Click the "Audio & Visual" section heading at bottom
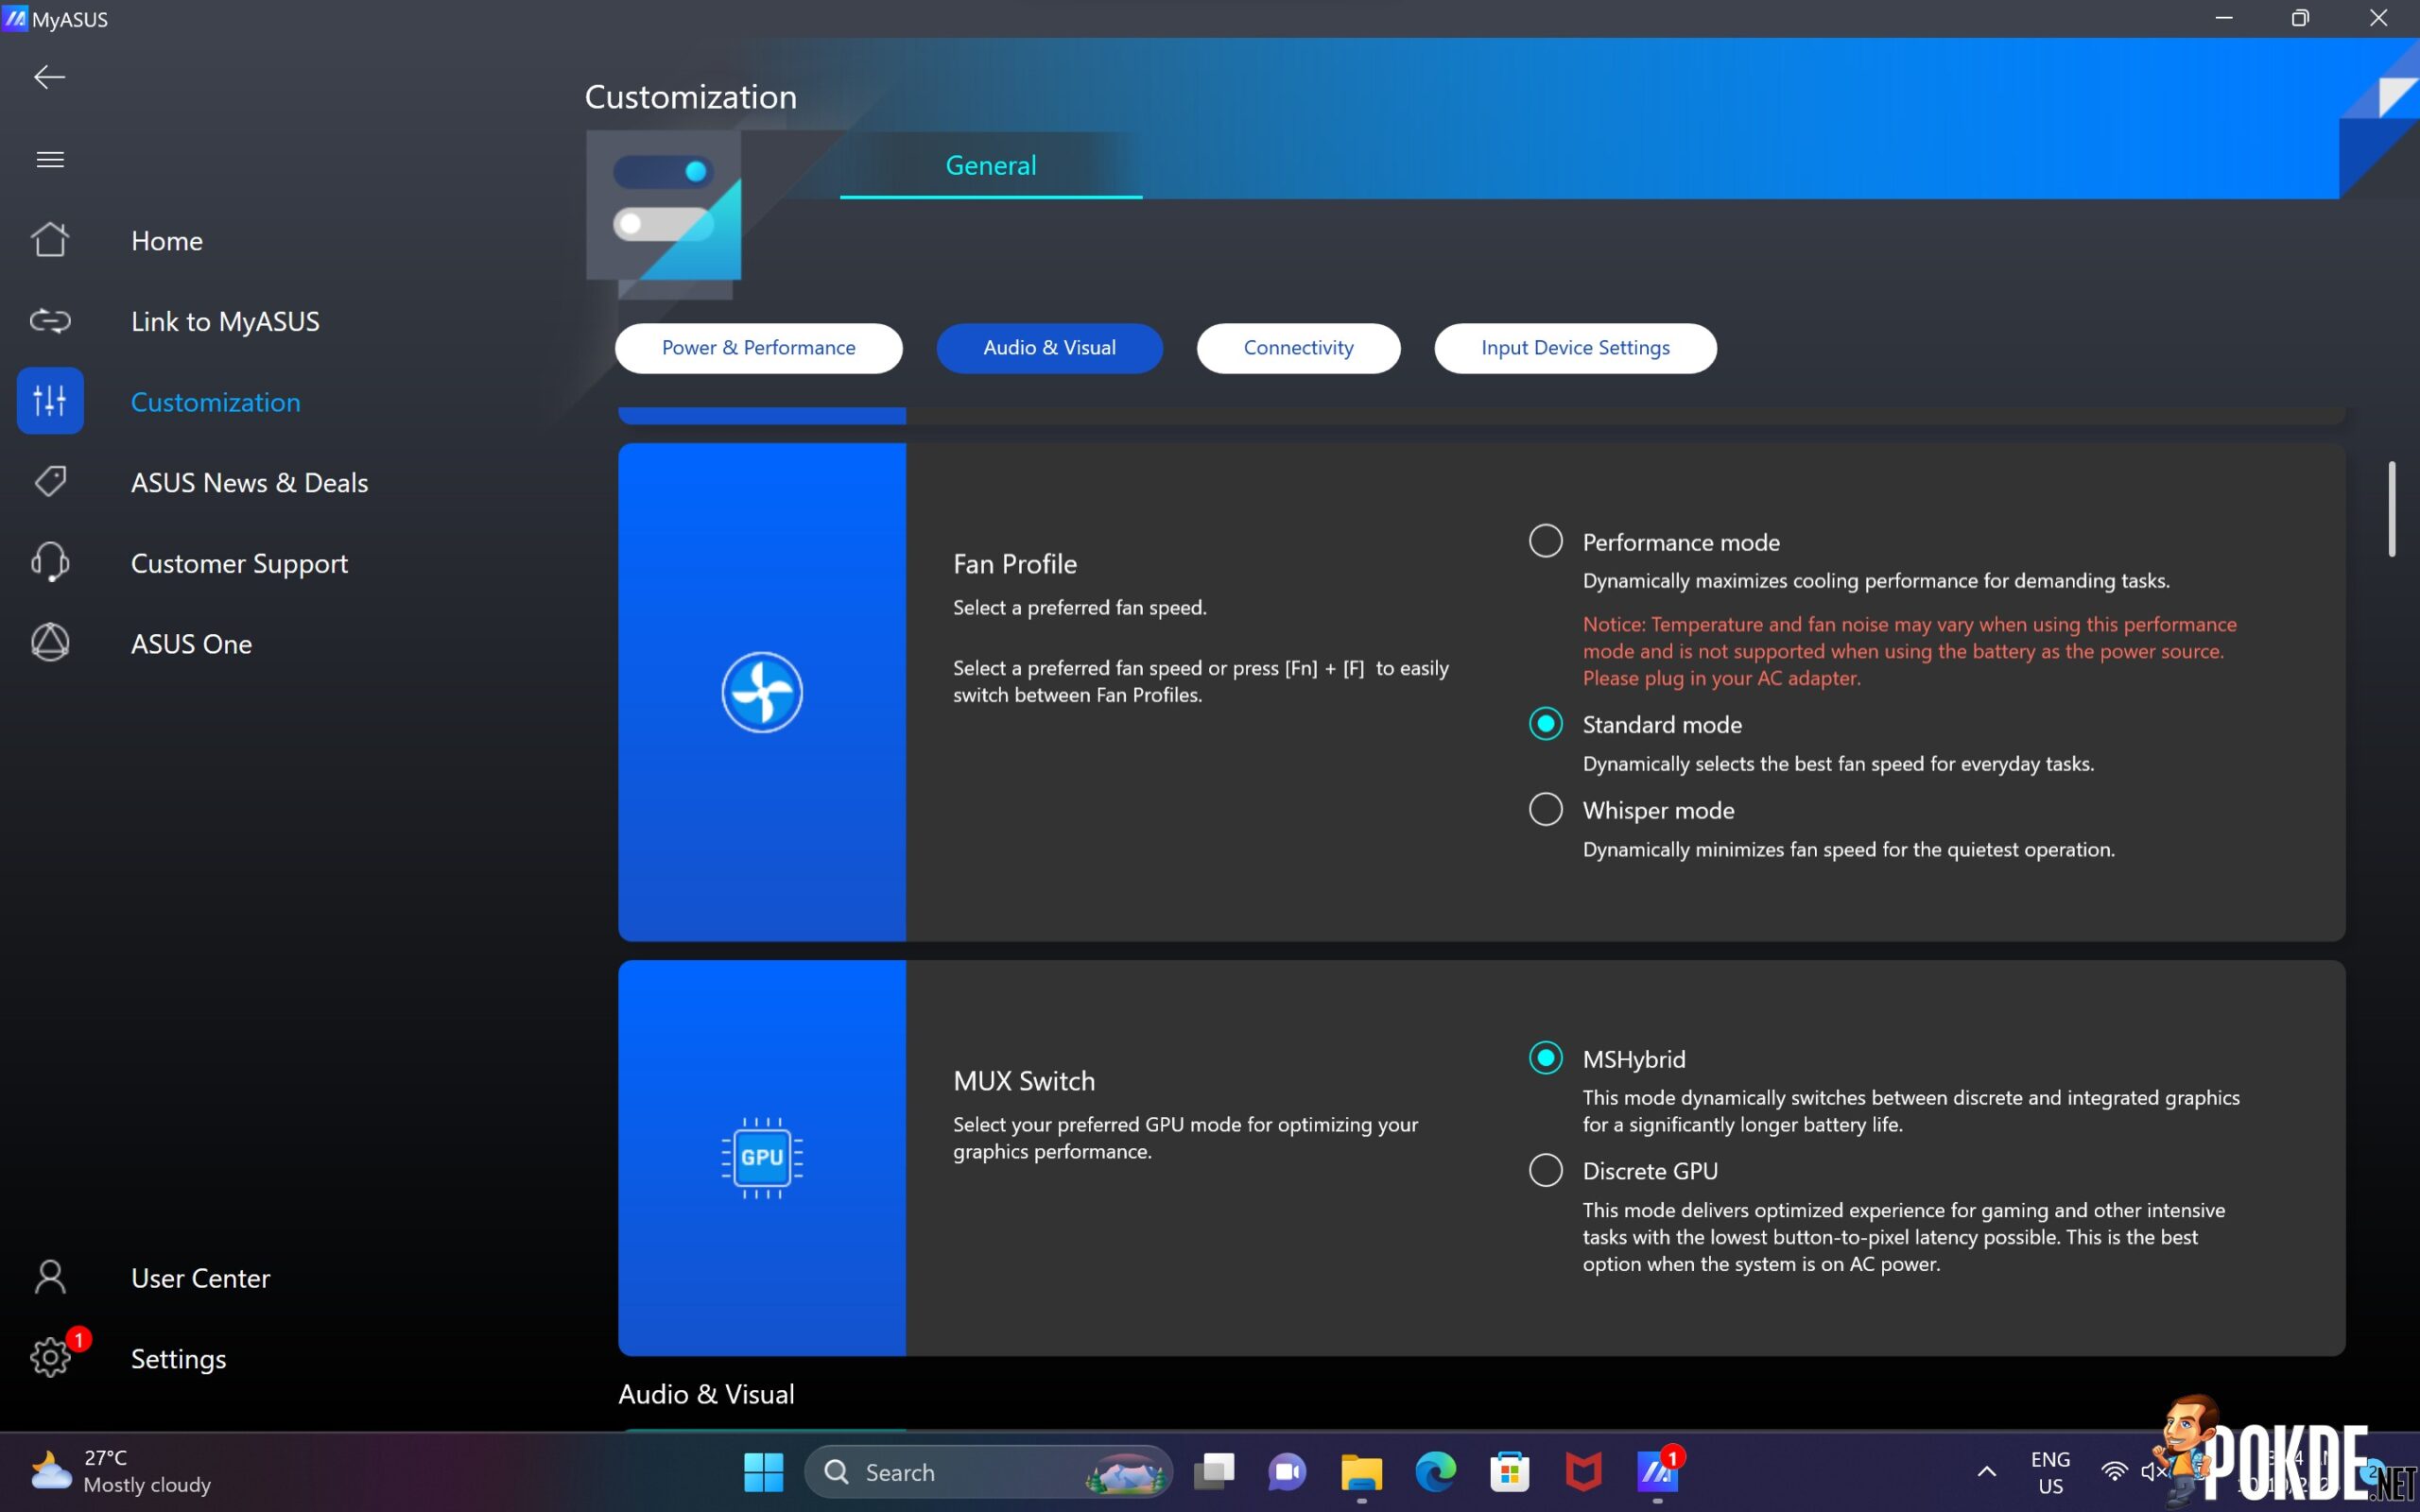This screenshot has width=2420, height=1512. click(x=706, y=1394)
